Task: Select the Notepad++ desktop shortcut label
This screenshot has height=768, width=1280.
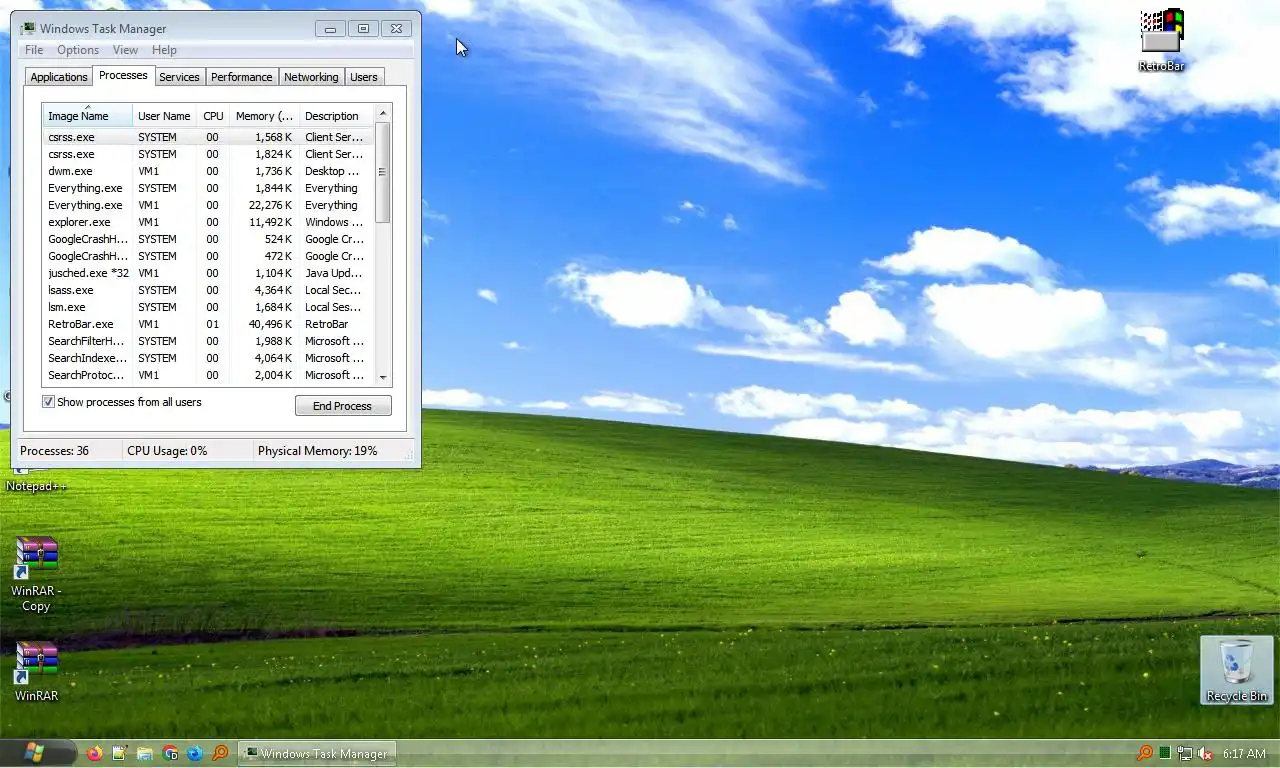Action: point(36,486)
